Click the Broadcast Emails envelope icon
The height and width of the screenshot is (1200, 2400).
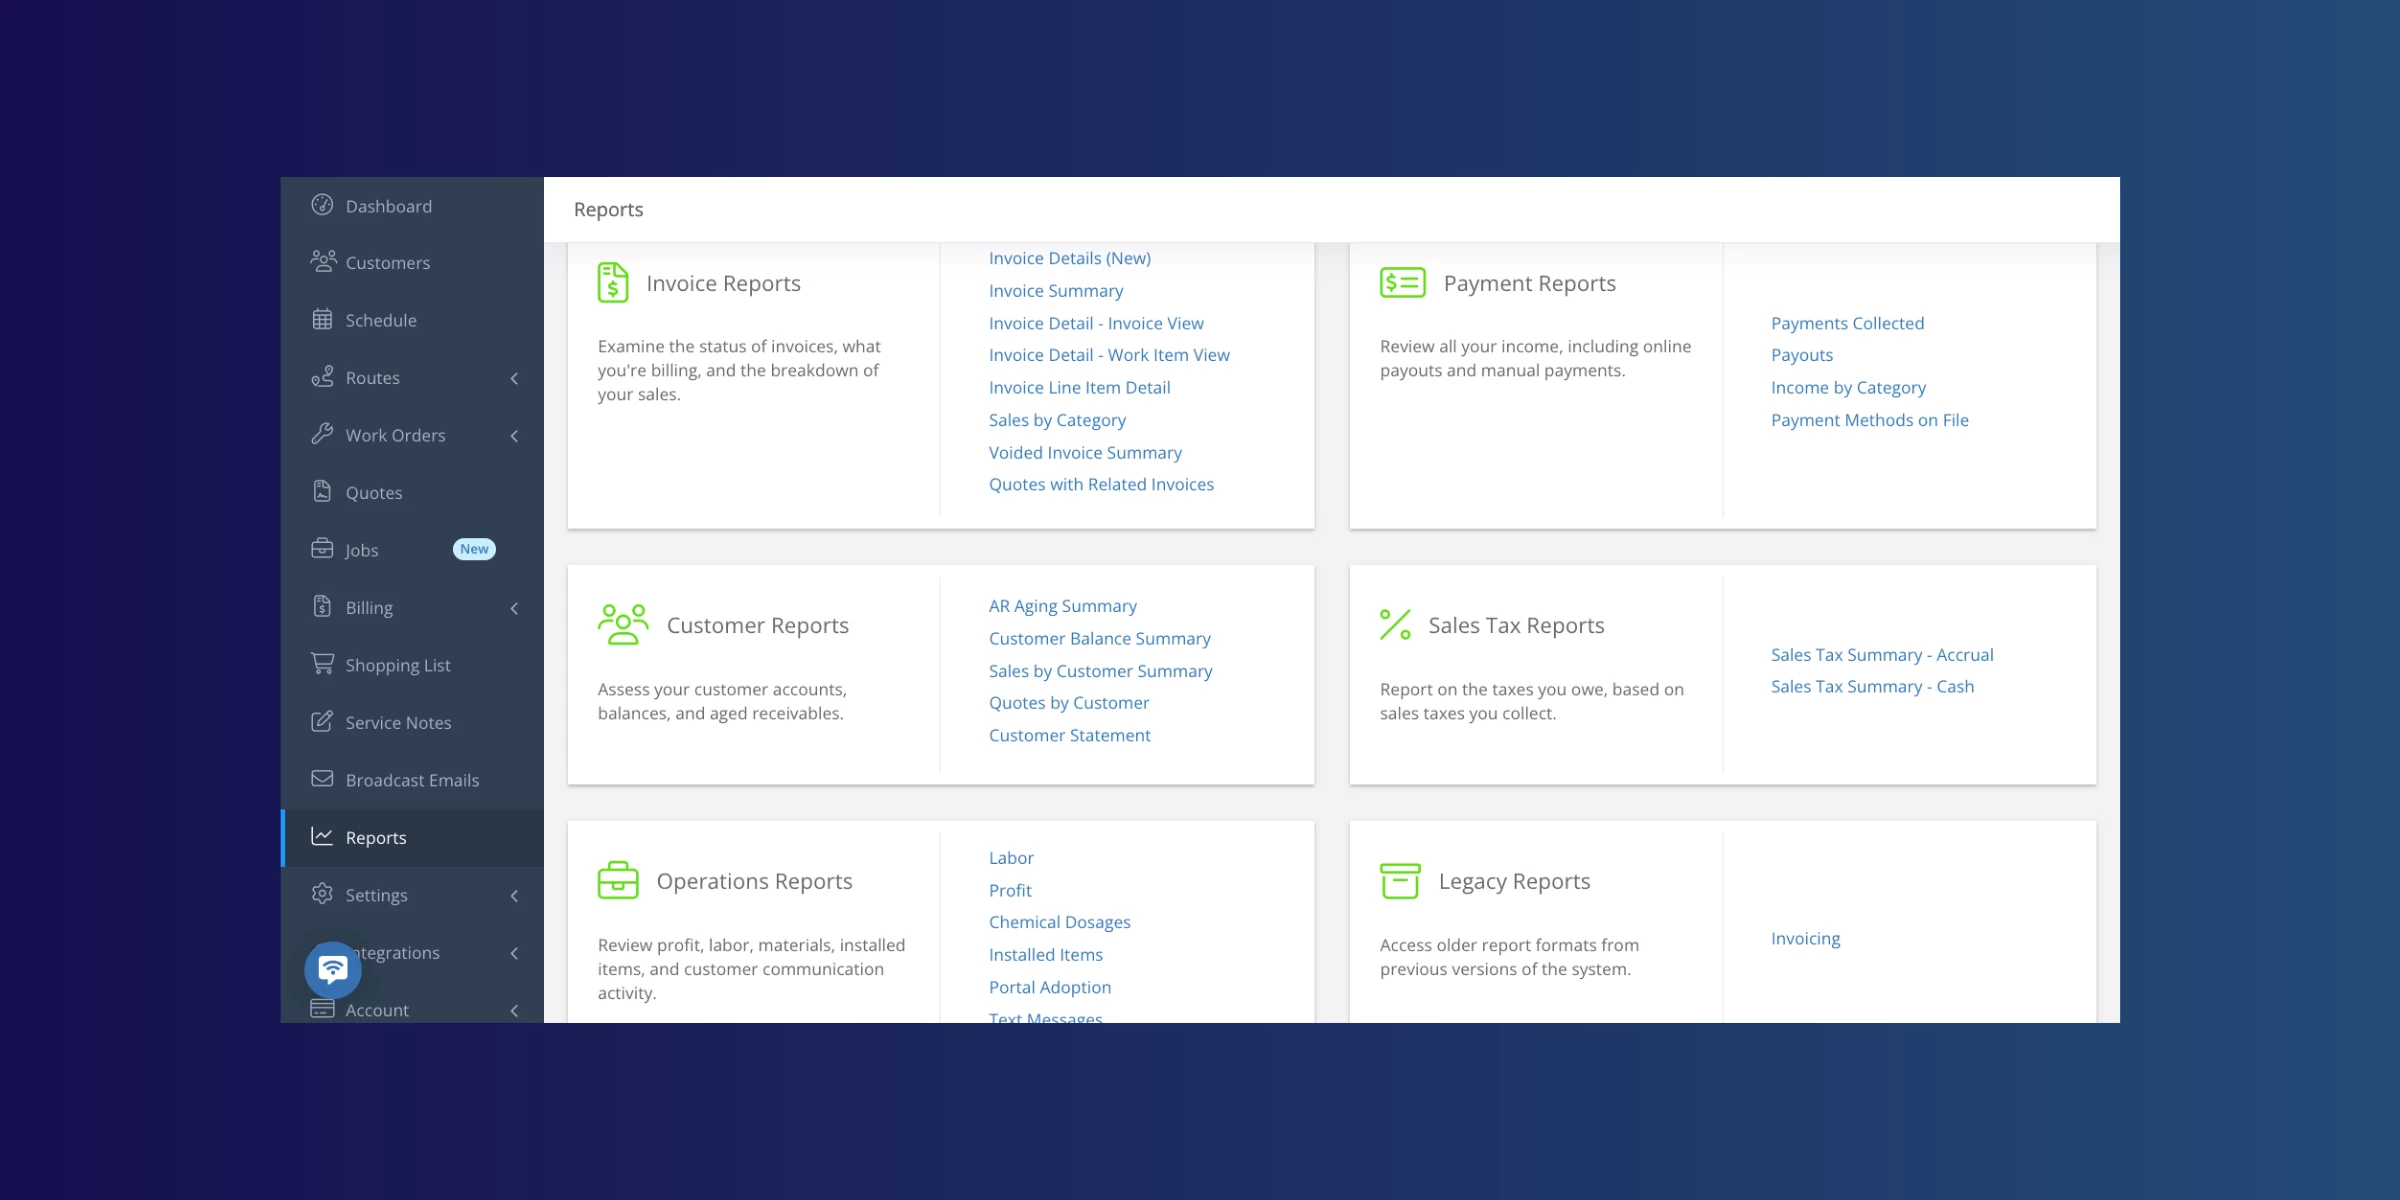[x=322, y=778]
